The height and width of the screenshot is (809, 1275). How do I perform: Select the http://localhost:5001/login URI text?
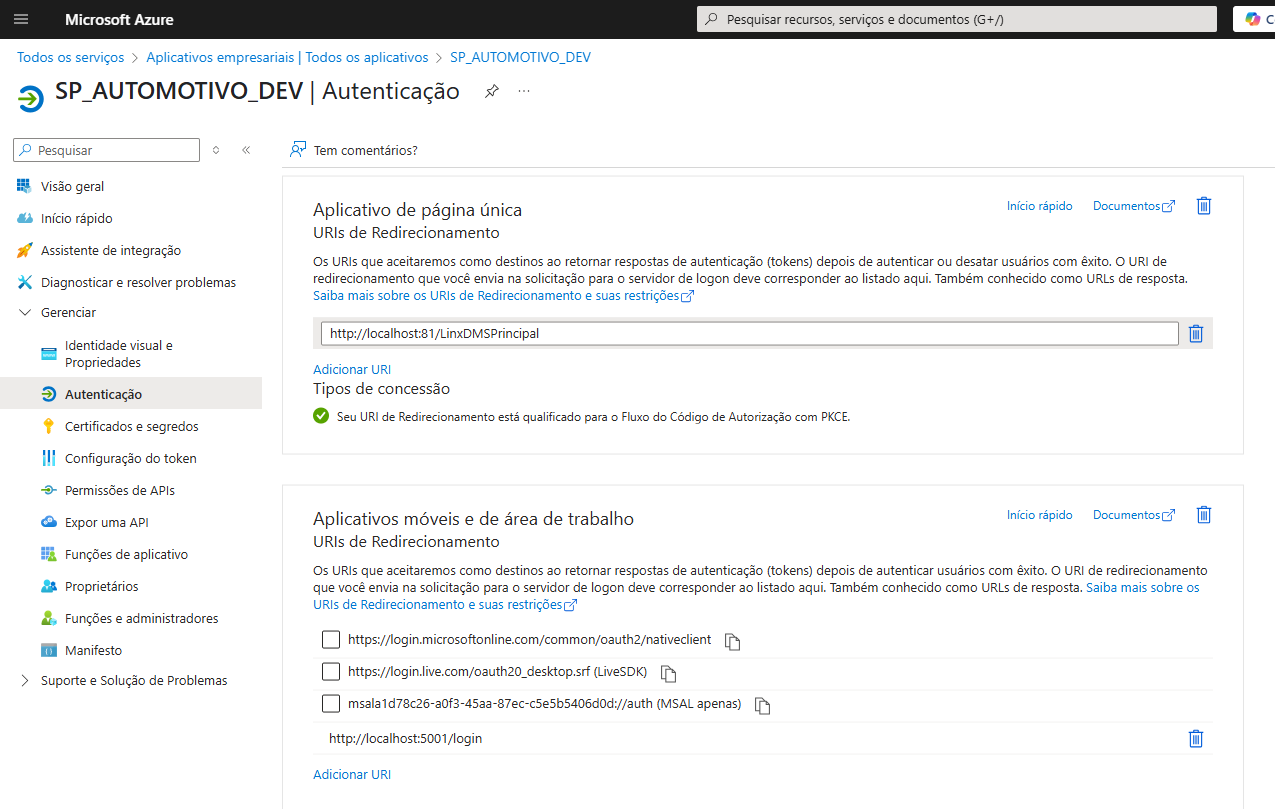click(x=406, y=739)
